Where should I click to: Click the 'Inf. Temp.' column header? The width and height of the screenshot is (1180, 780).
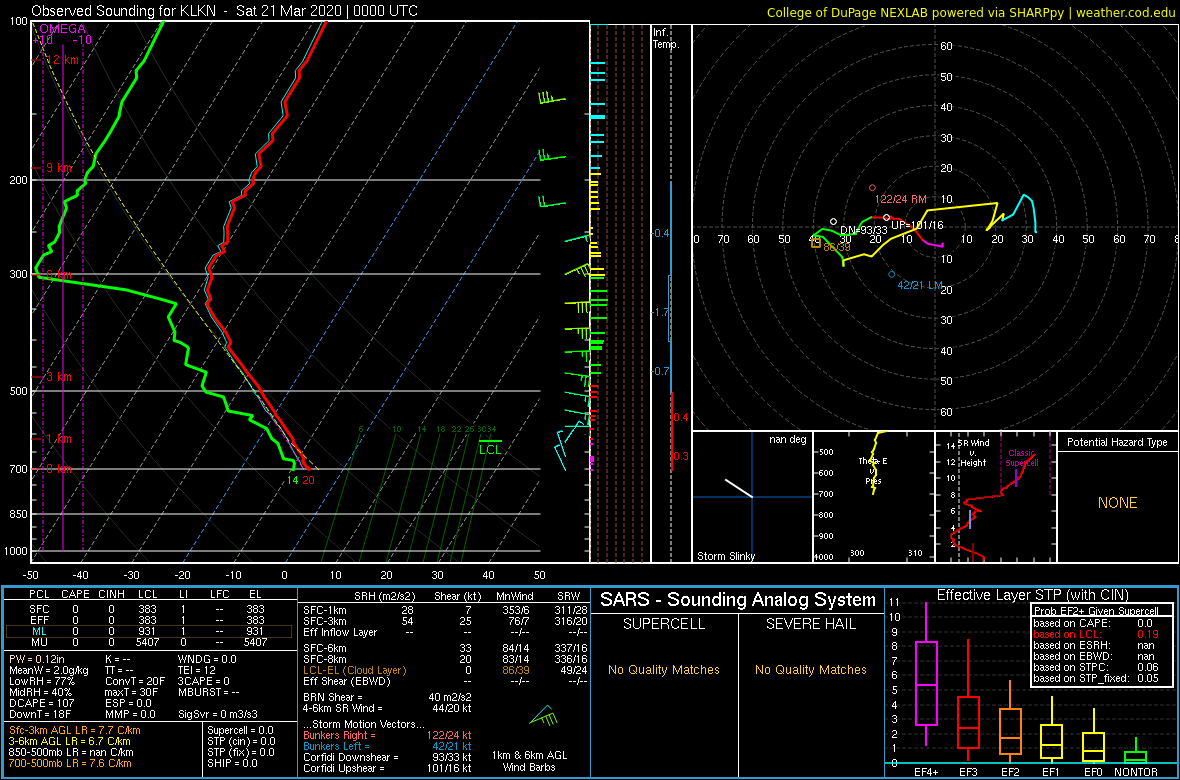pyautogui.click(x=667, y=39)
